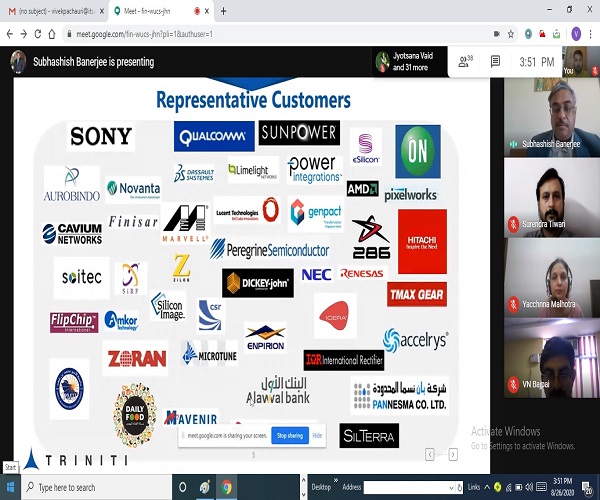Image resolution: width=600 pixels, height=500 pixels.
Task: Open the notification center icon
Action: tap(587, 487)
